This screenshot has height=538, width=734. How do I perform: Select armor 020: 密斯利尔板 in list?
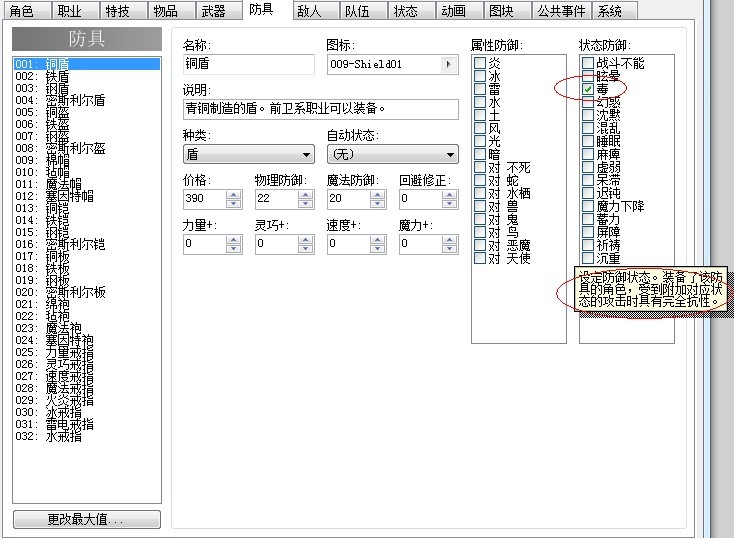pyautogui.click(x=87, y=292)
